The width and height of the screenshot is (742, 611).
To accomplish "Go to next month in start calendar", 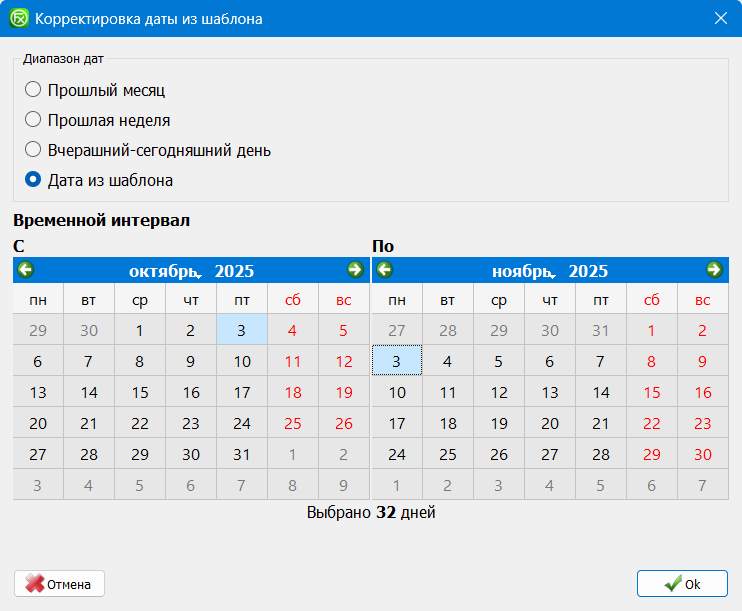I will [x=355, y=270].
